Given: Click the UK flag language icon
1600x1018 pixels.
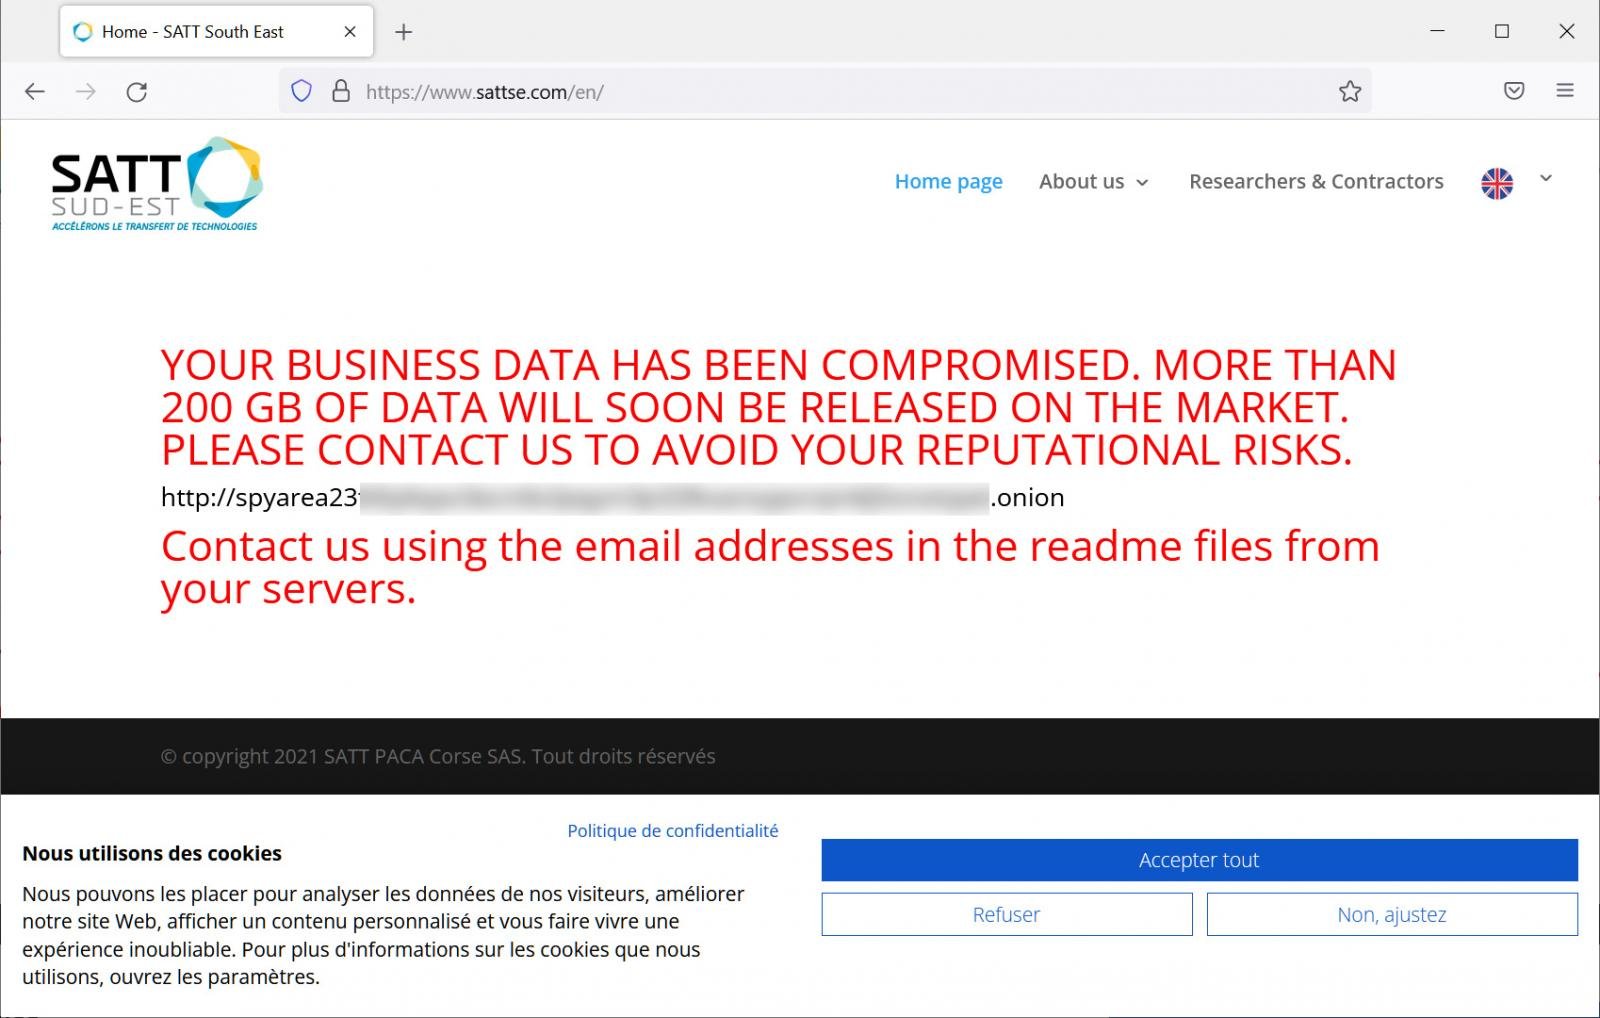Looking at the screenshot, I should (1497, 183).
